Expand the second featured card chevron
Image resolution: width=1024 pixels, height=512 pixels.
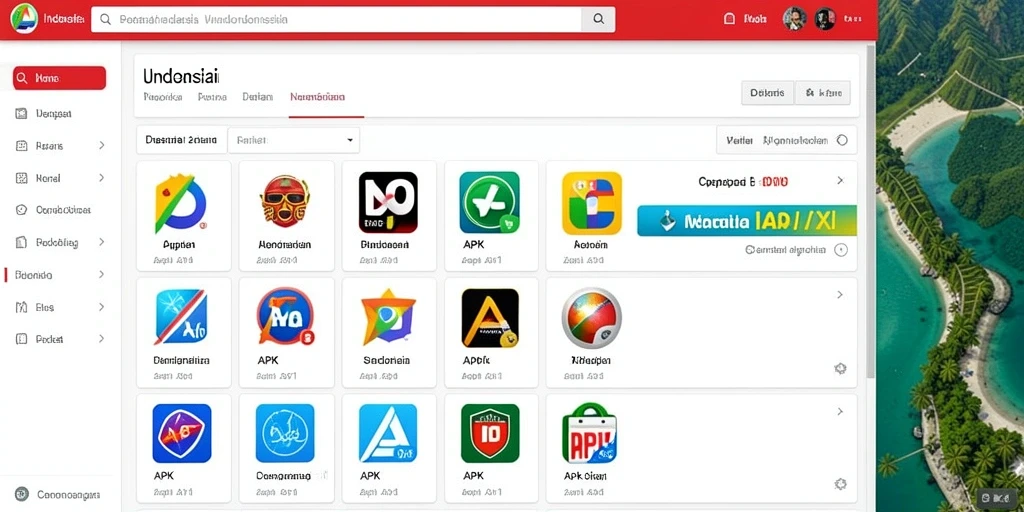point(840,295)
